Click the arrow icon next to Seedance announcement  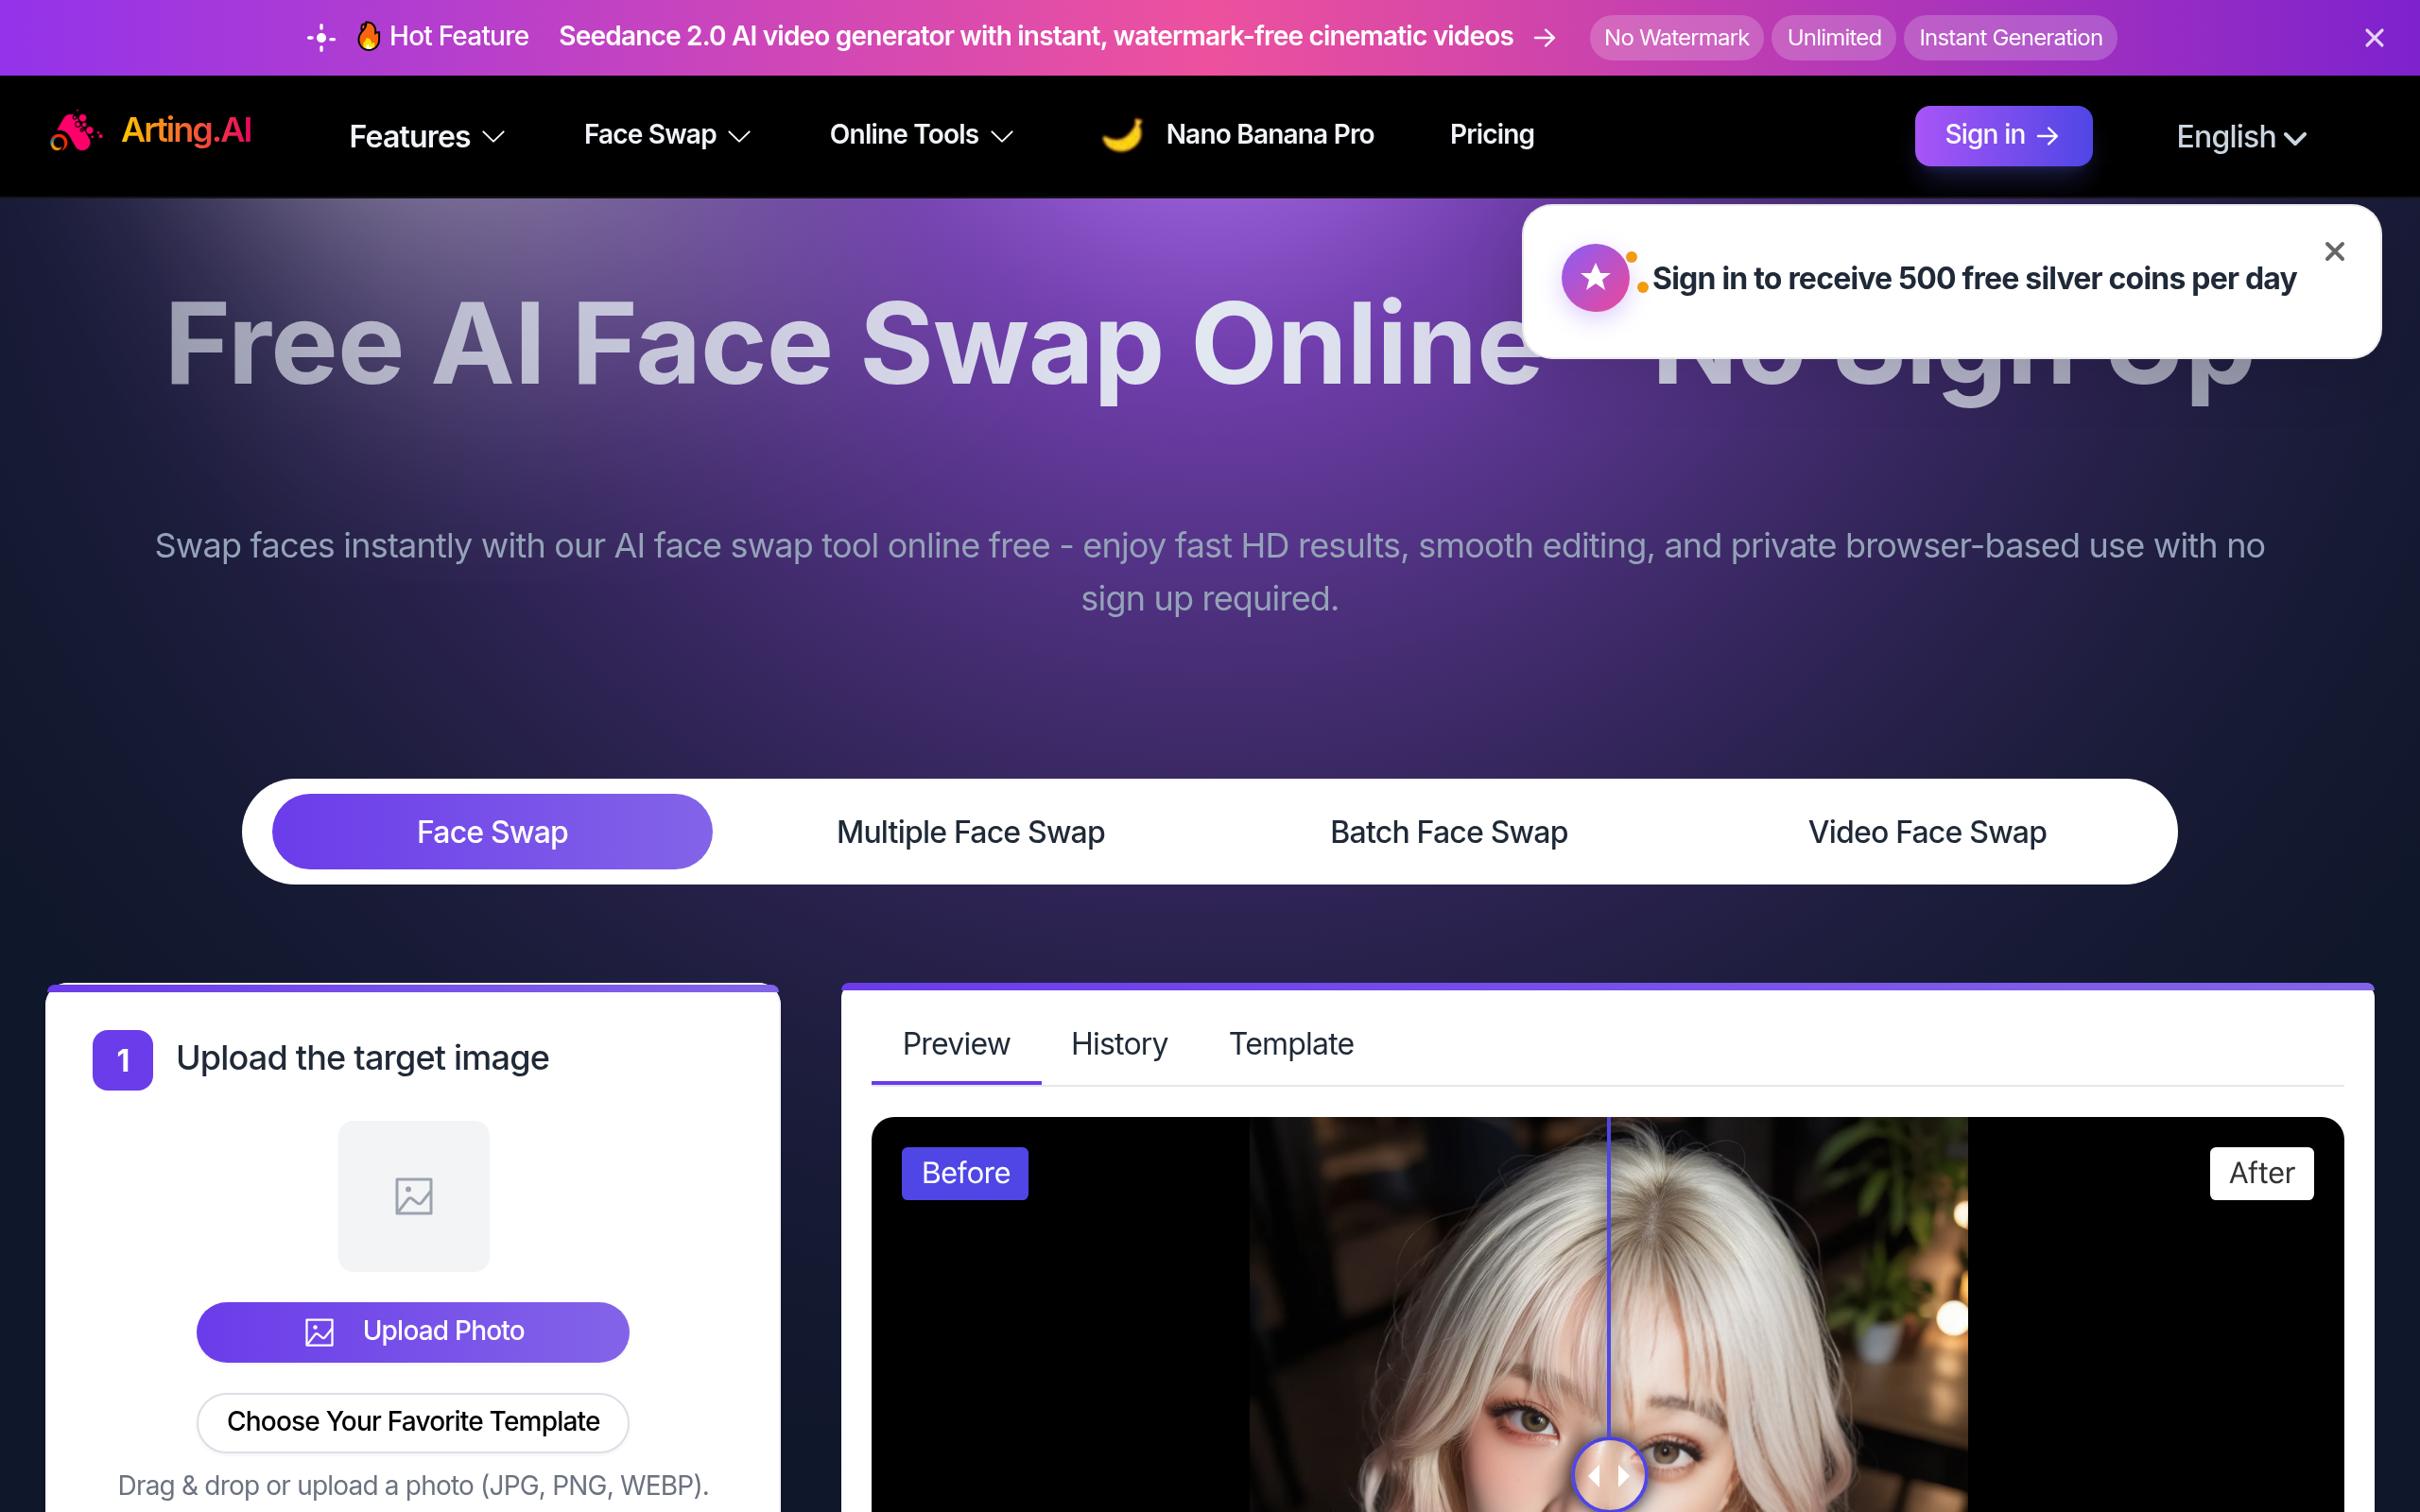click(1545, 38)
